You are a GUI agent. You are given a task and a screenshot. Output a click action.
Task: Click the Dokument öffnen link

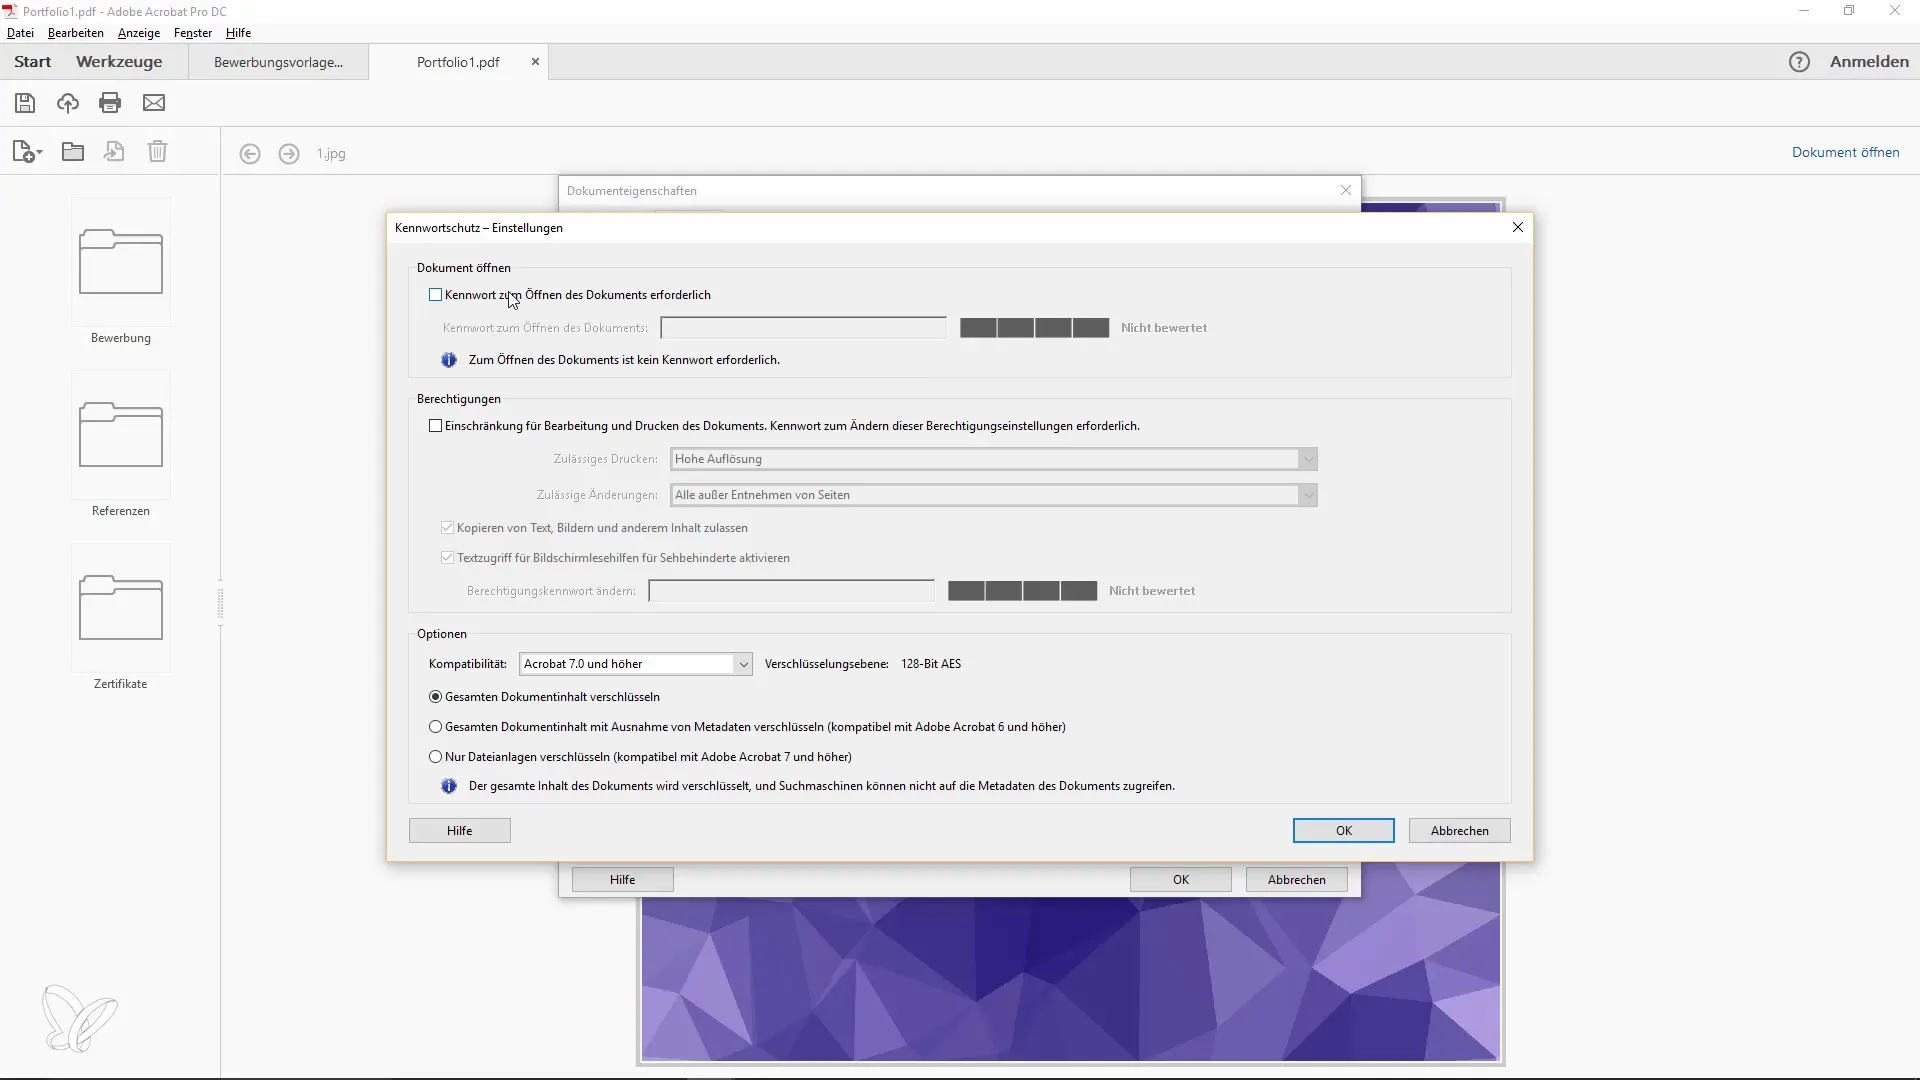1846,153
